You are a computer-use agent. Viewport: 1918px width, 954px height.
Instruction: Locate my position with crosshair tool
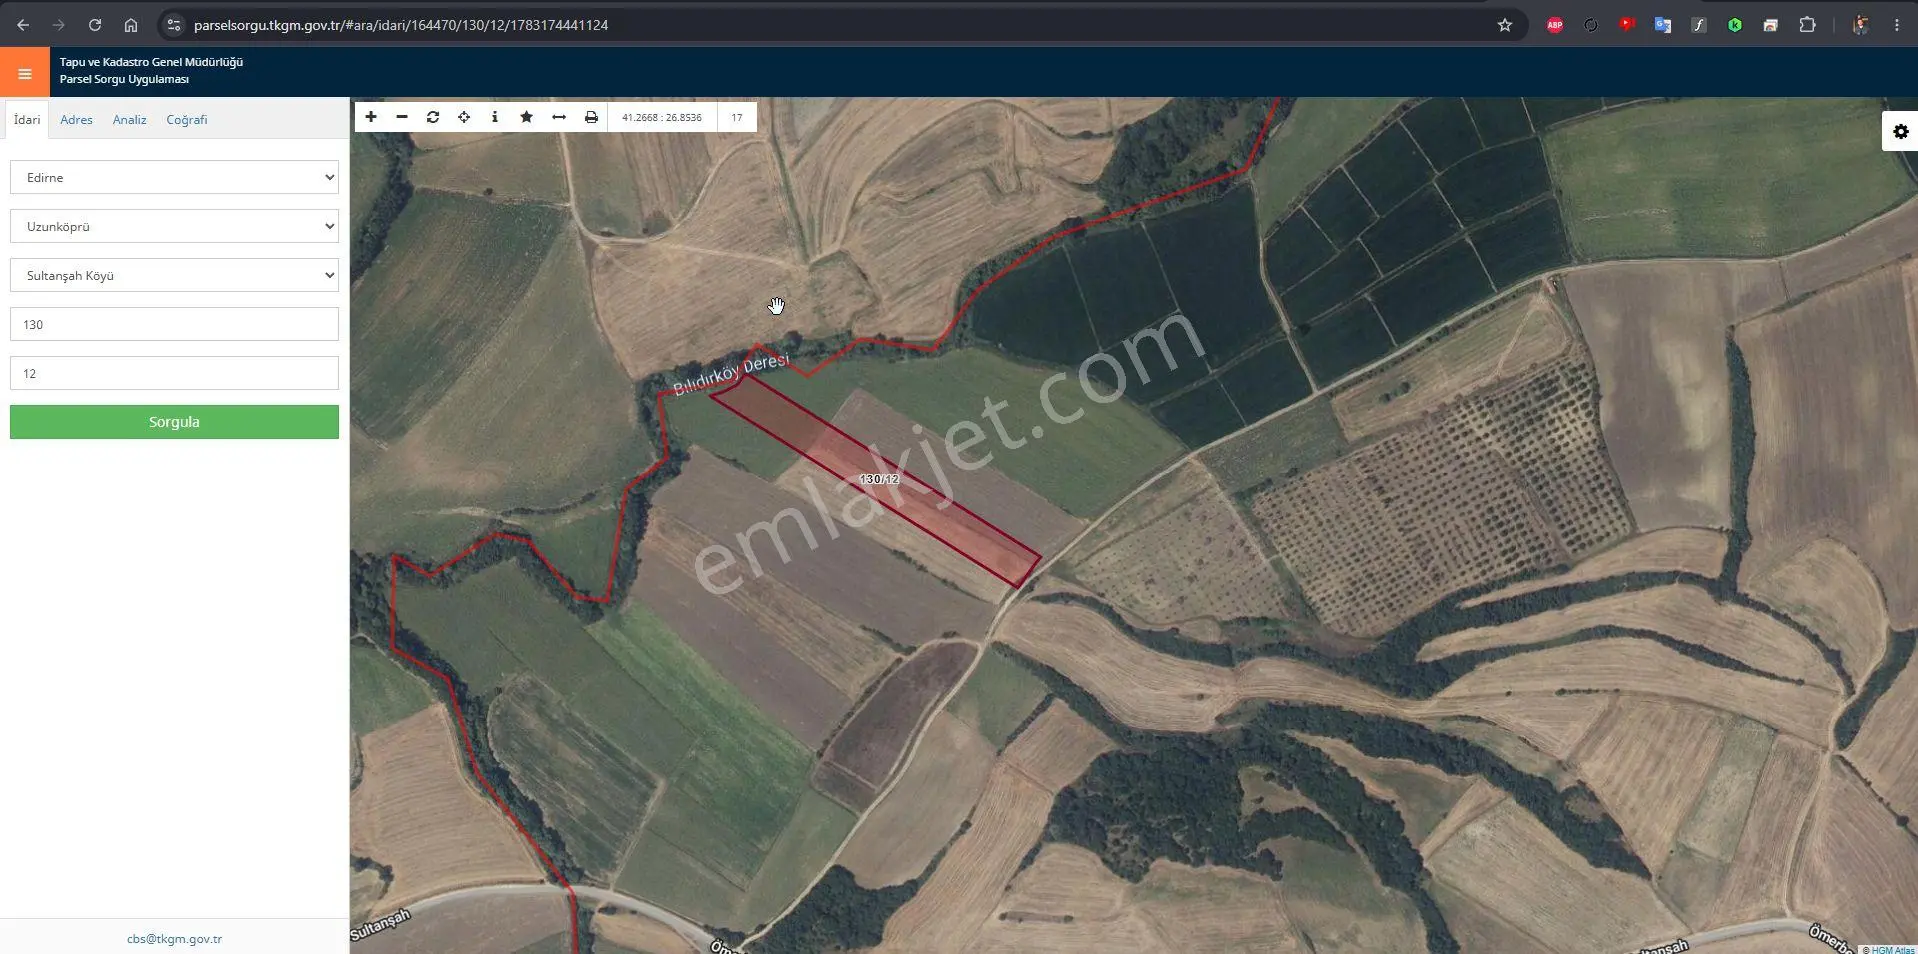464,117
